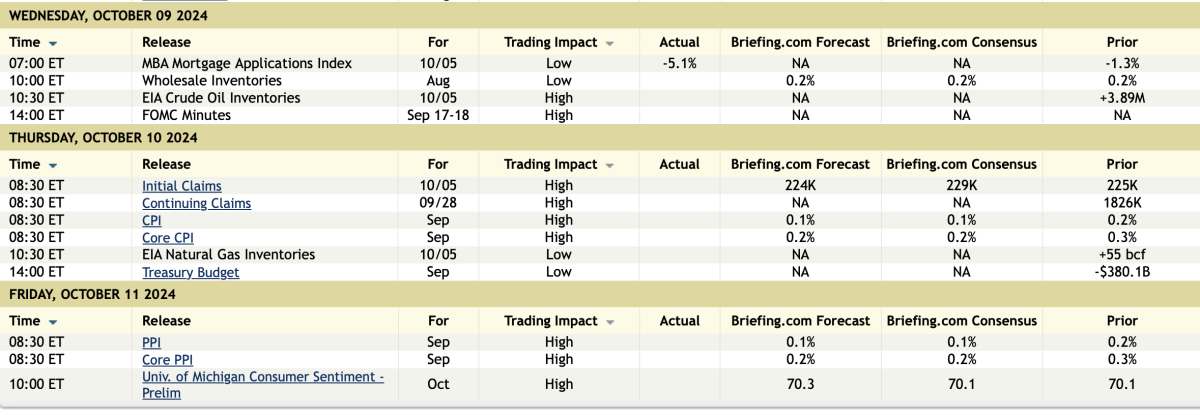This screenshot has width=1200, height=420.
Task: Open Thursday's CPI release link
Action: (151, 220)
